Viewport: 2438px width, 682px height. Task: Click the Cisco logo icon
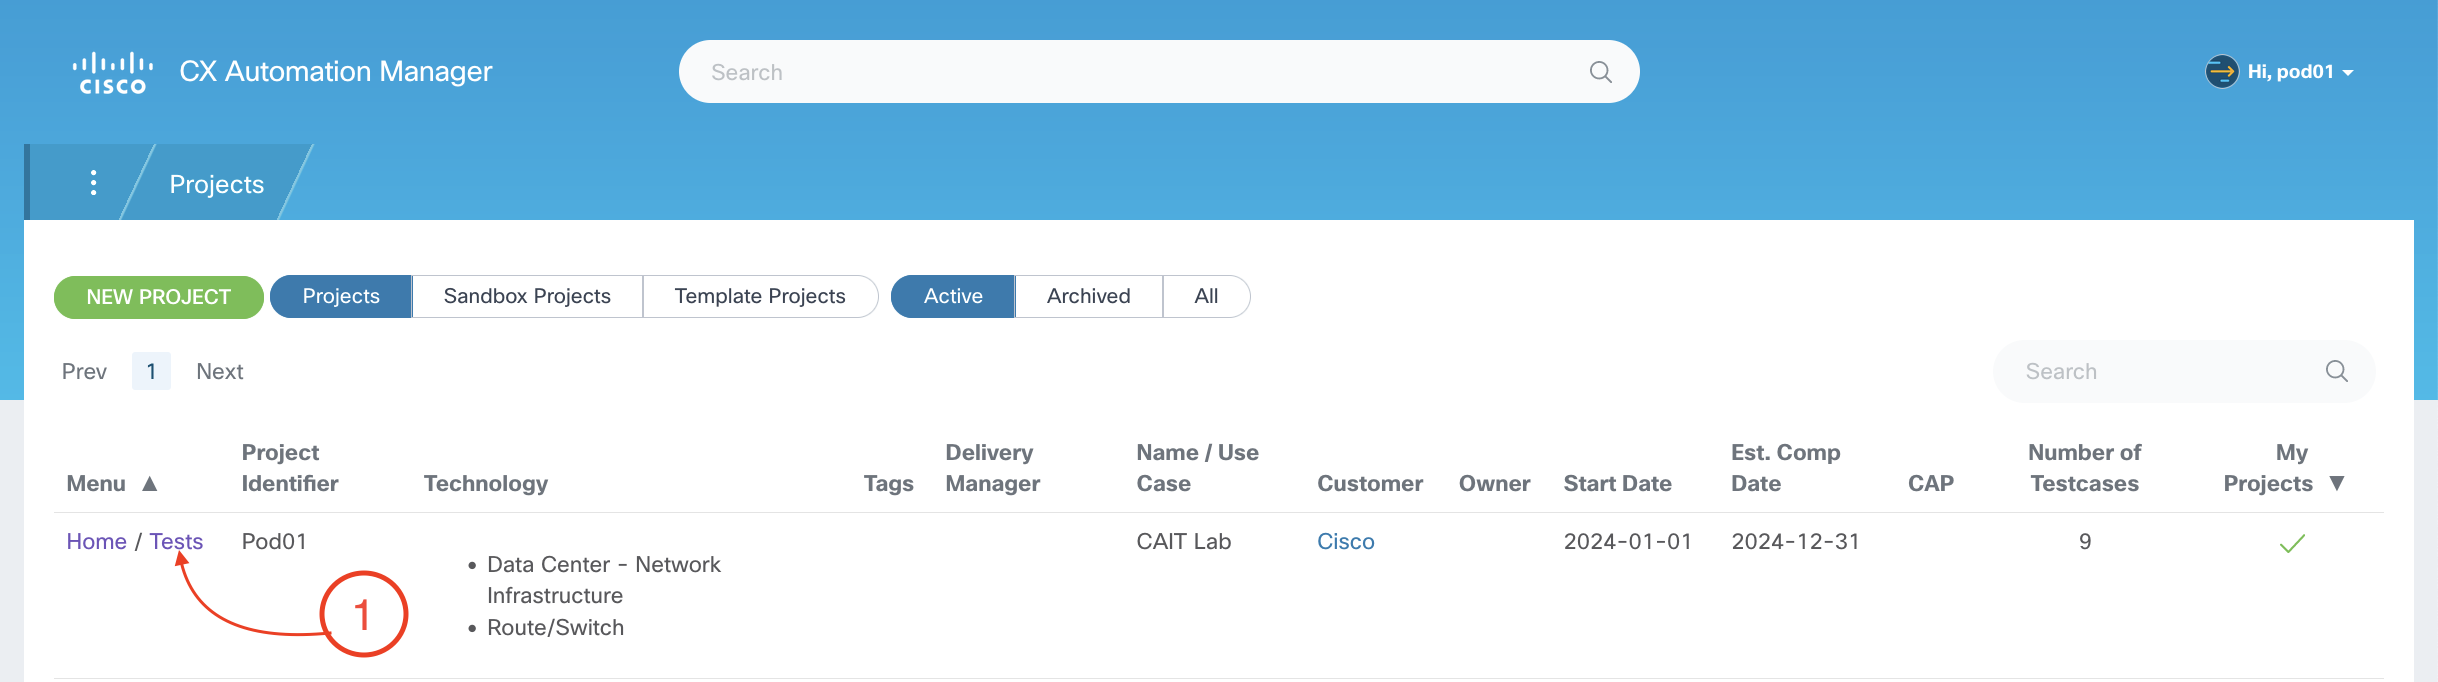113,73
